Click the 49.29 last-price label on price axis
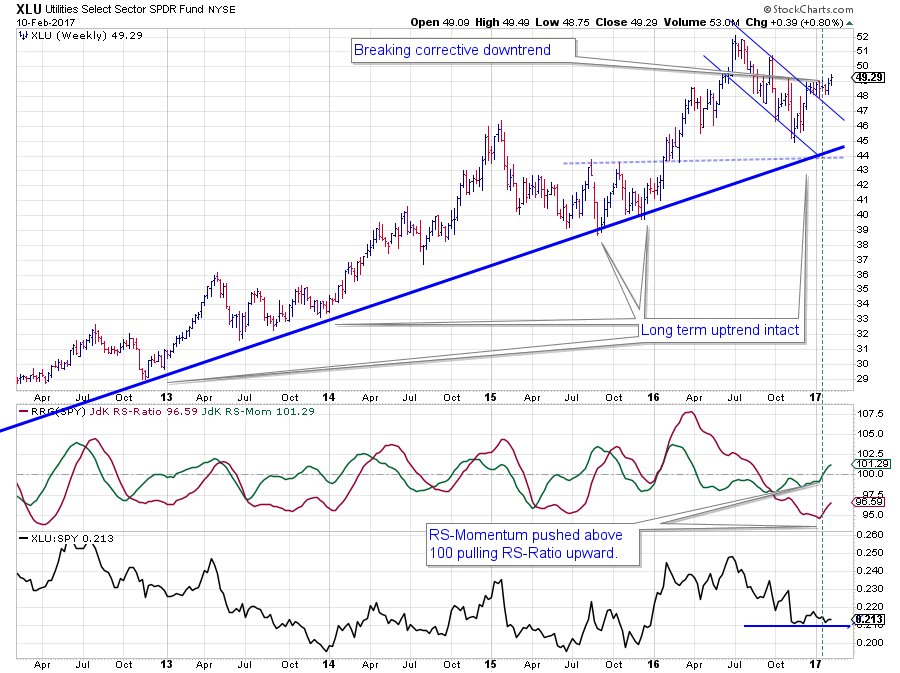 click(870, 77)
